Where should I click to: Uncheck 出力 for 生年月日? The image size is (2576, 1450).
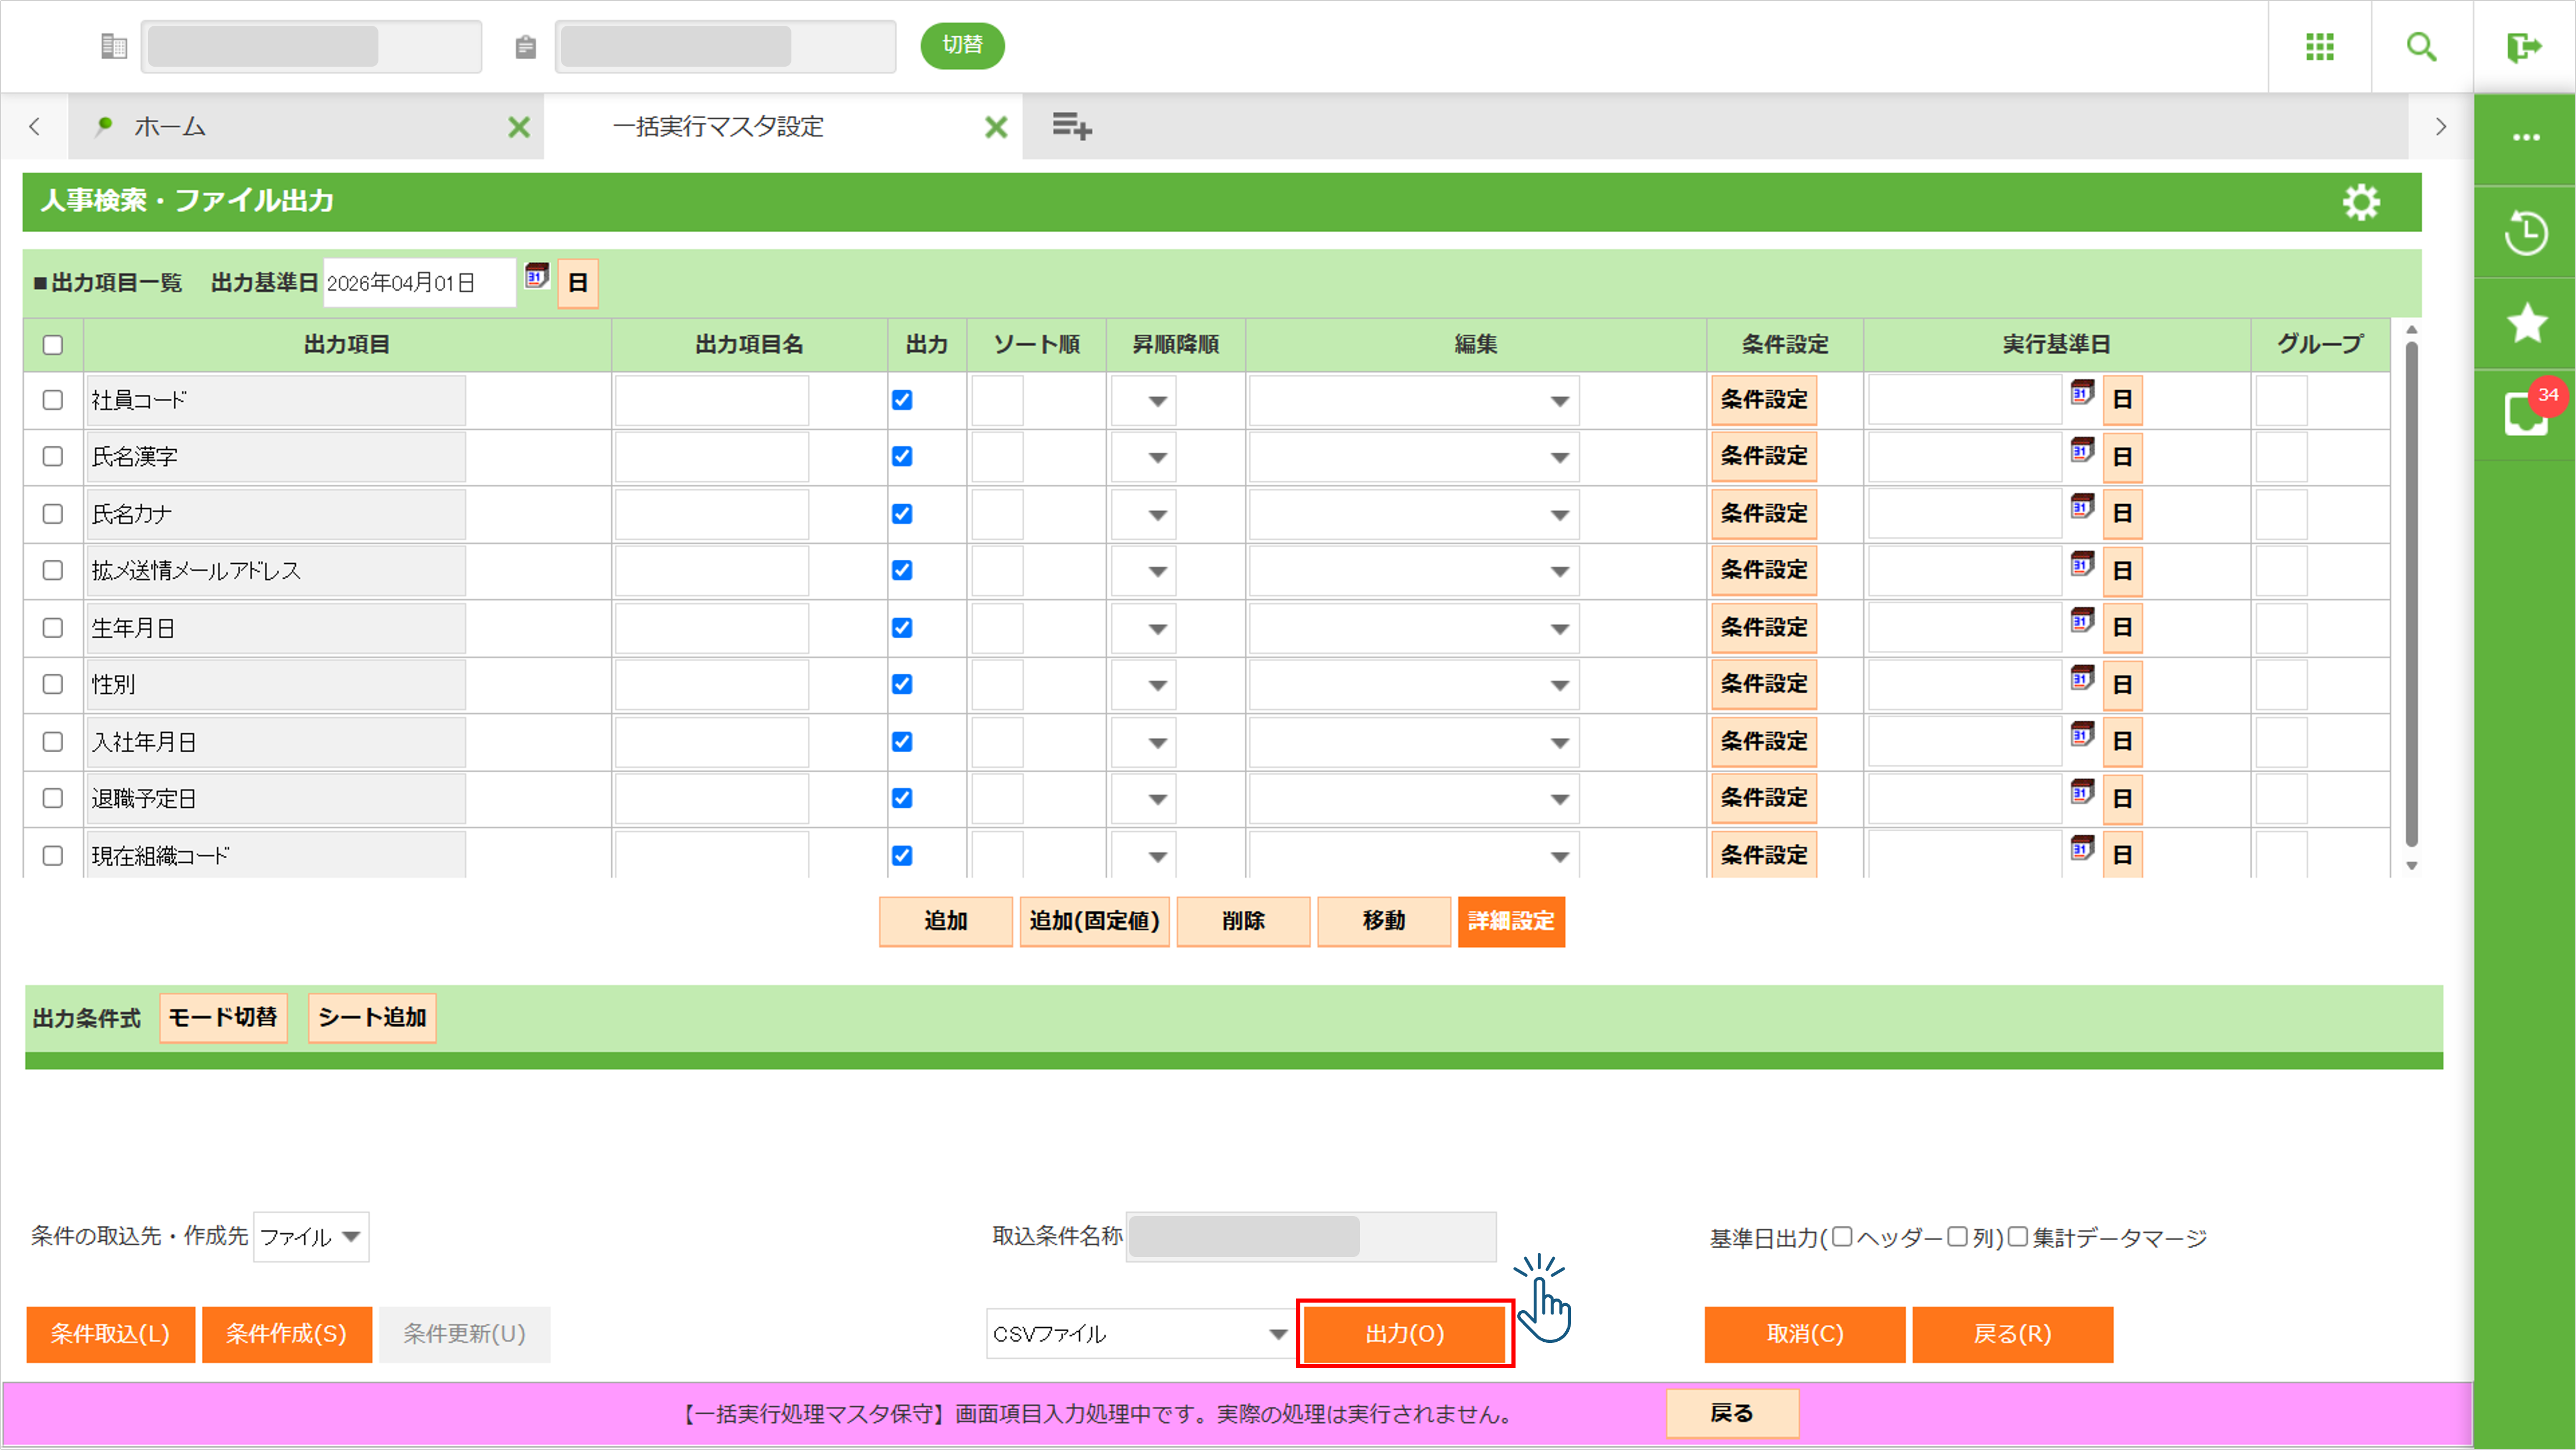point(902,628)
